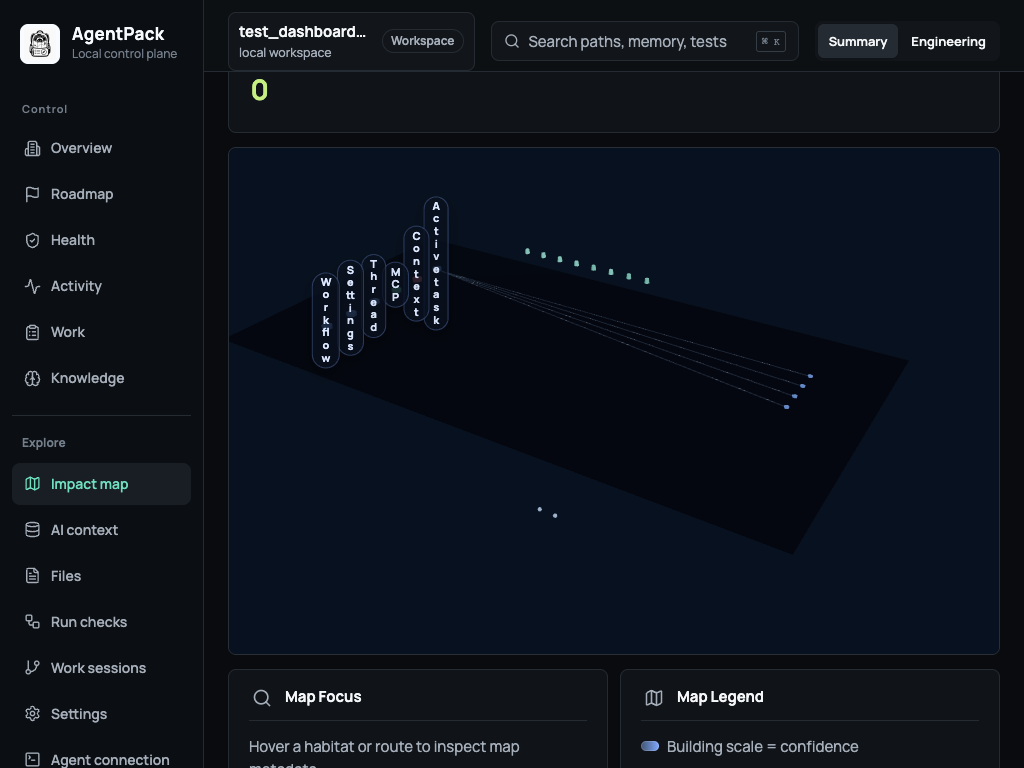1024x768 pixels.
Task: Click the Explore section label
Action: point(43,443)
